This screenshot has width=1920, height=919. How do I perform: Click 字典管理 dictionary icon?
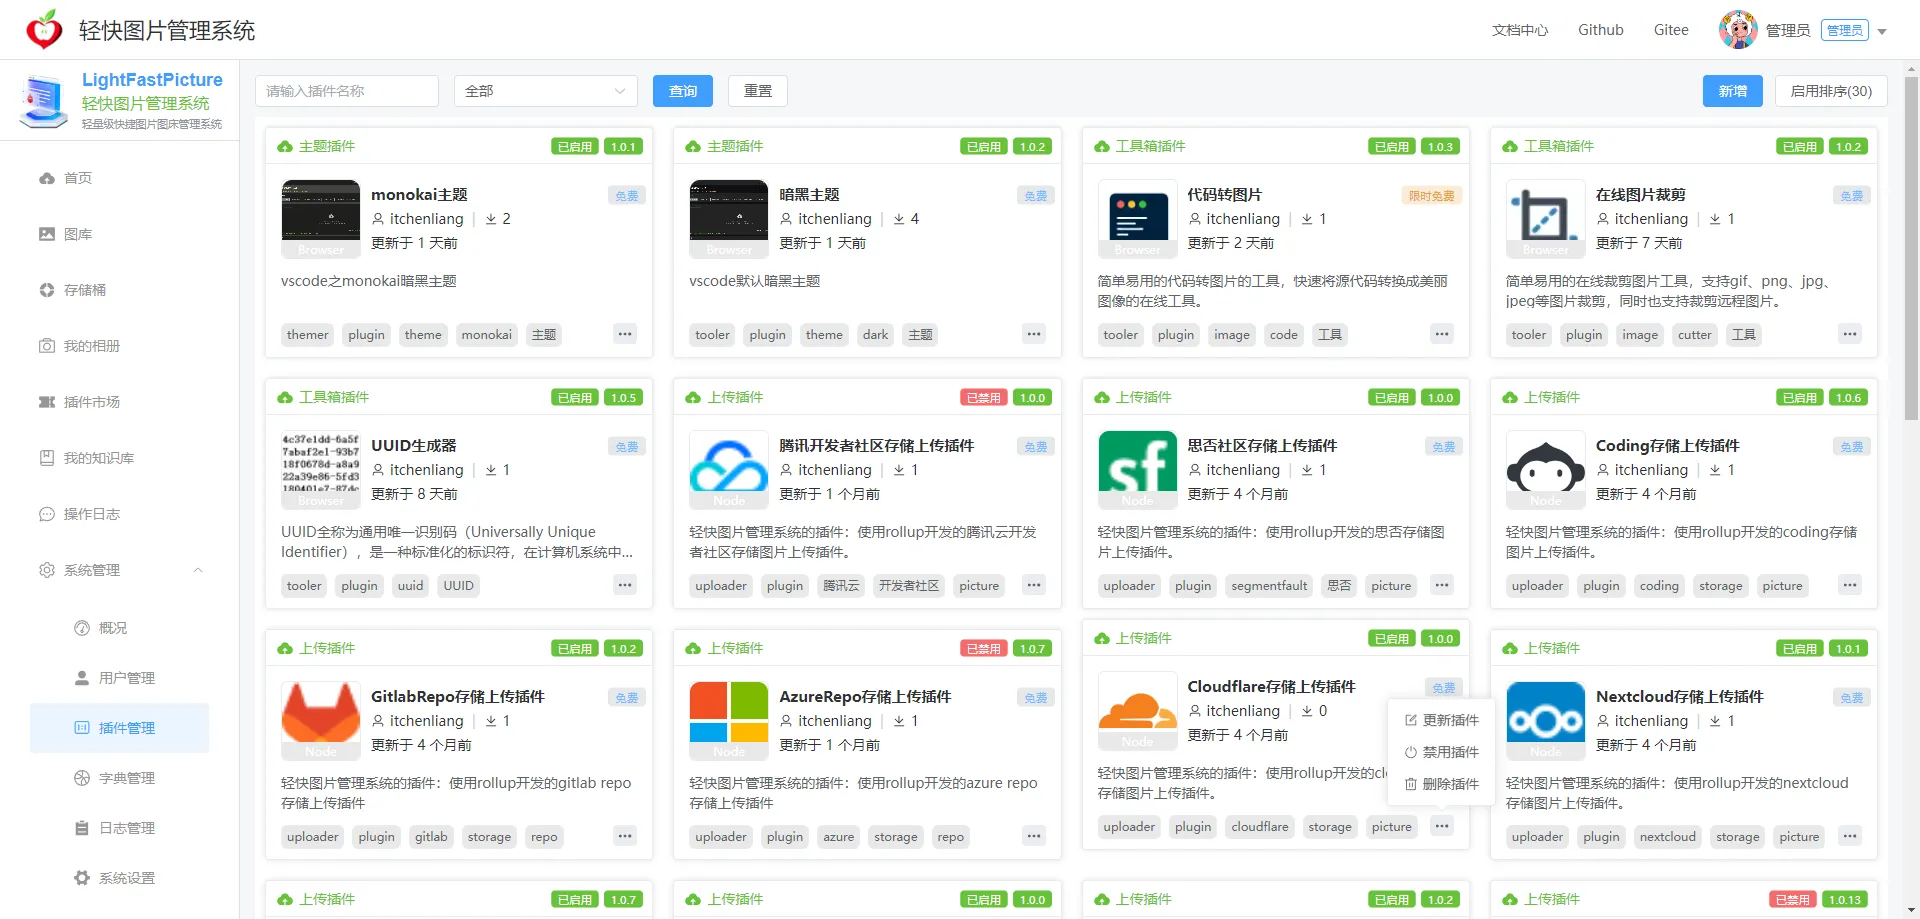(x=82, y=778)
